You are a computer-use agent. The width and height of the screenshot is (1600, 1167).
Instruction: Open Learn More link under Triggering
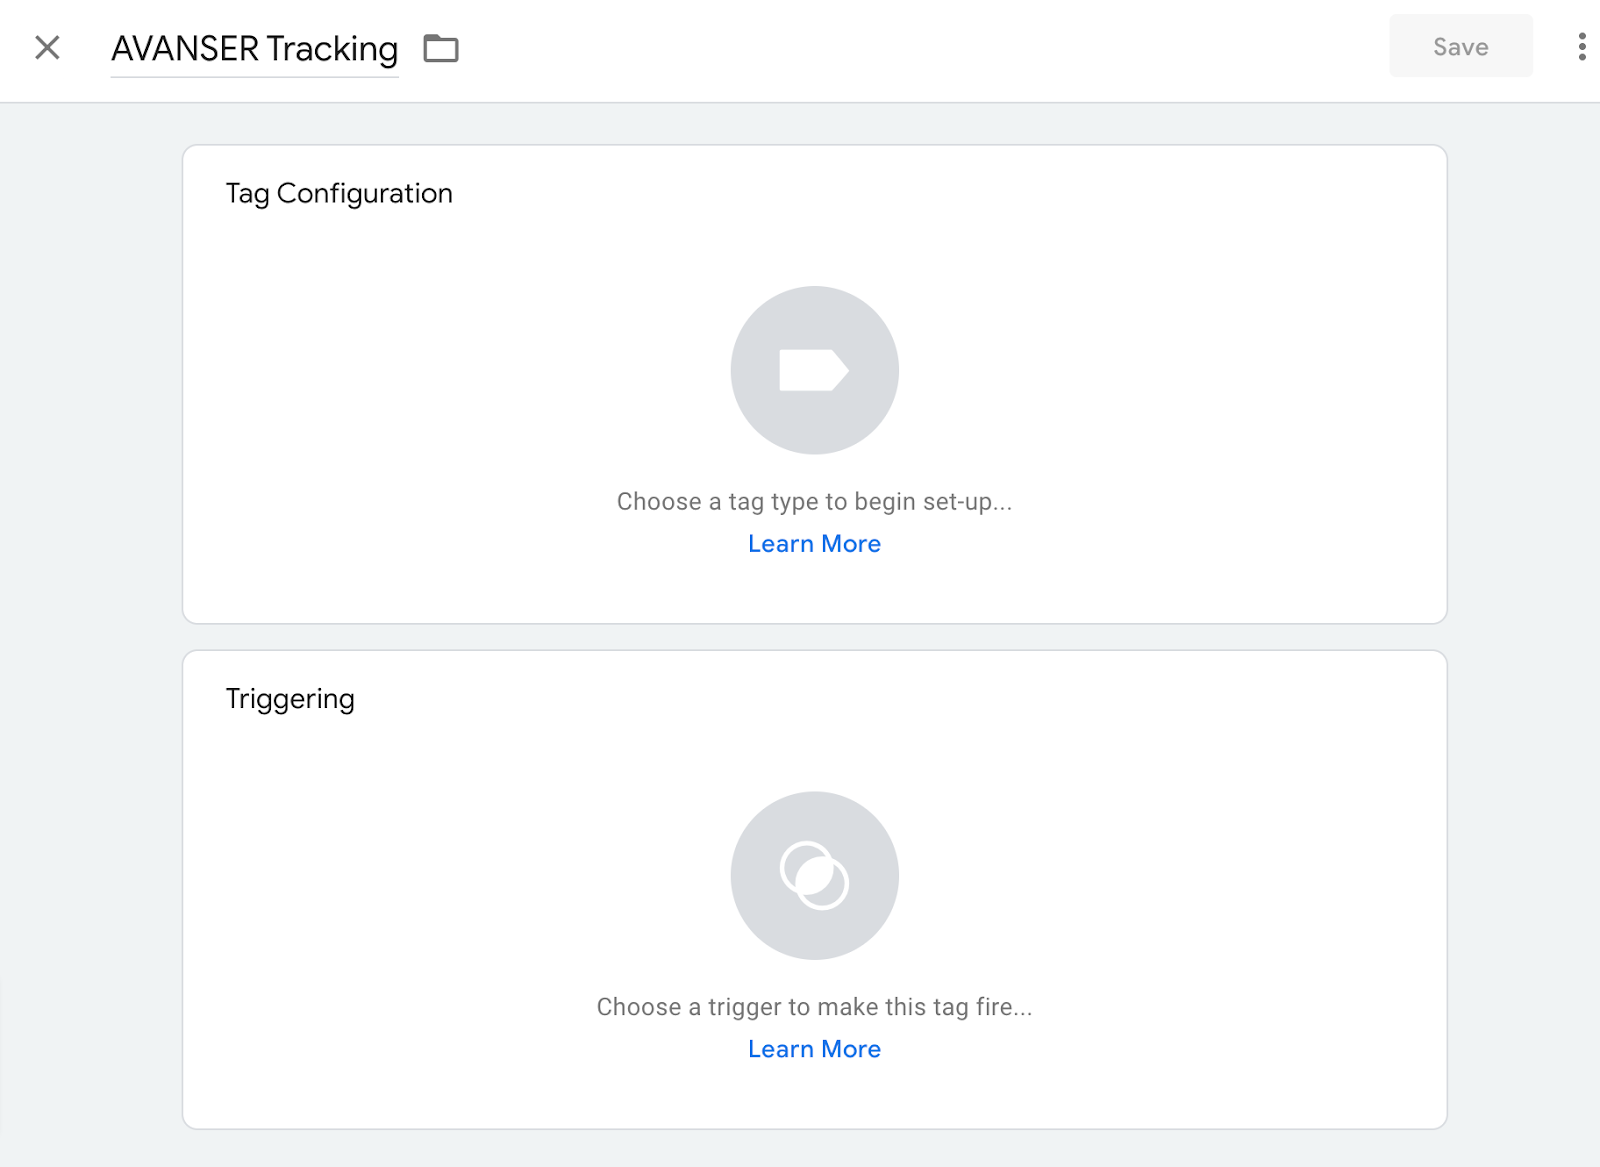814,1049
